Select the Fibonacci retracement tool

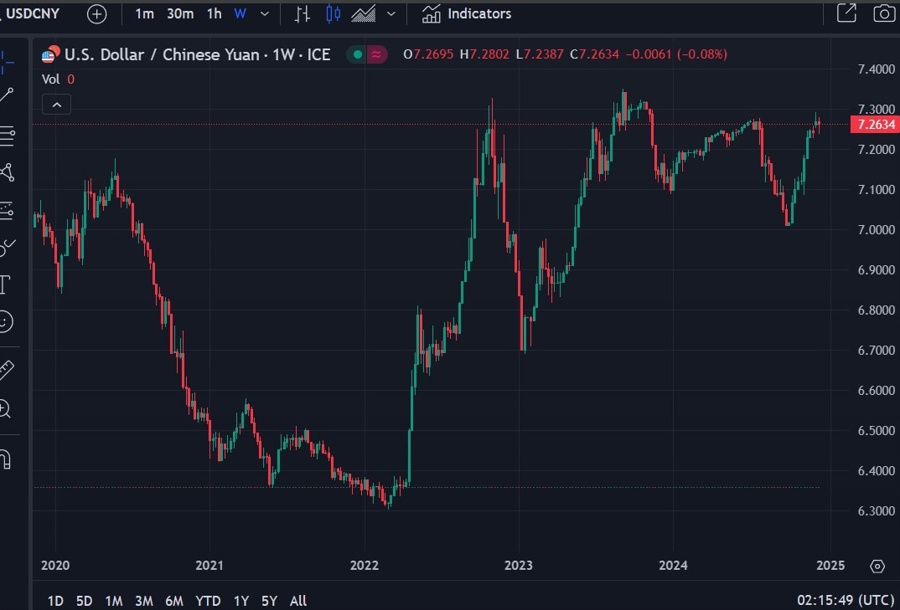tap(7, 136)
